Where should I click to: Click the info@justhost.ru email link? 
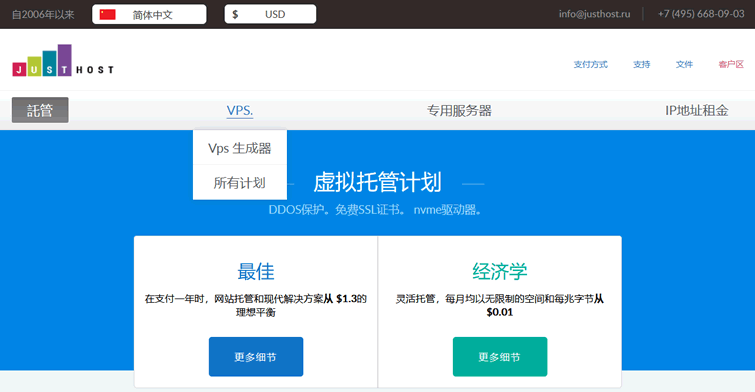(594, 14)
